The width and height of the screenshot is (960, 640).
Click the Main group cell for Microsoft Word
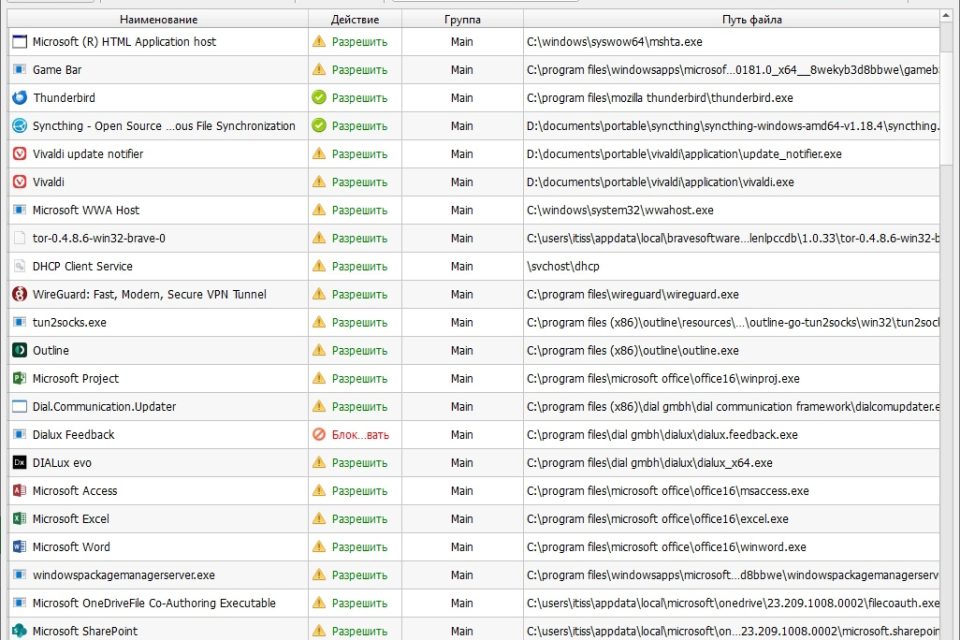pyautogui.click(x=462, y=547)
